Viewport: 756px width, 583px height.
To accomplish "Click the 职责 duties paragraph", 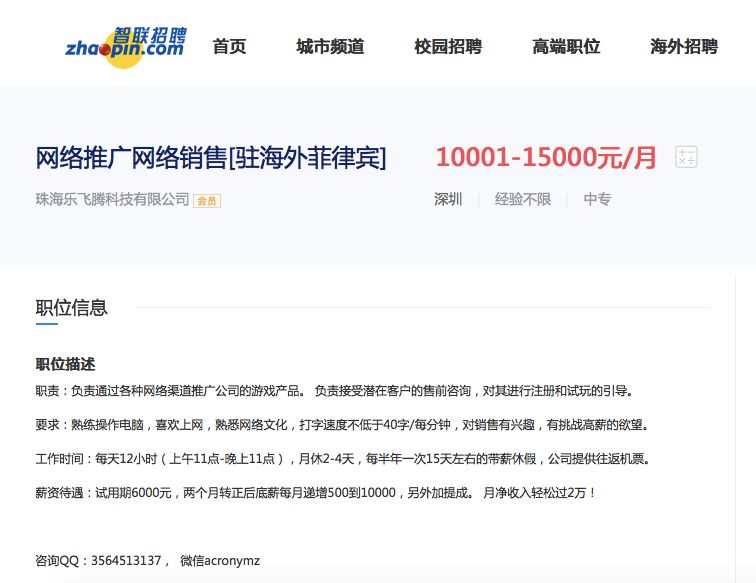I will [334, 391].
